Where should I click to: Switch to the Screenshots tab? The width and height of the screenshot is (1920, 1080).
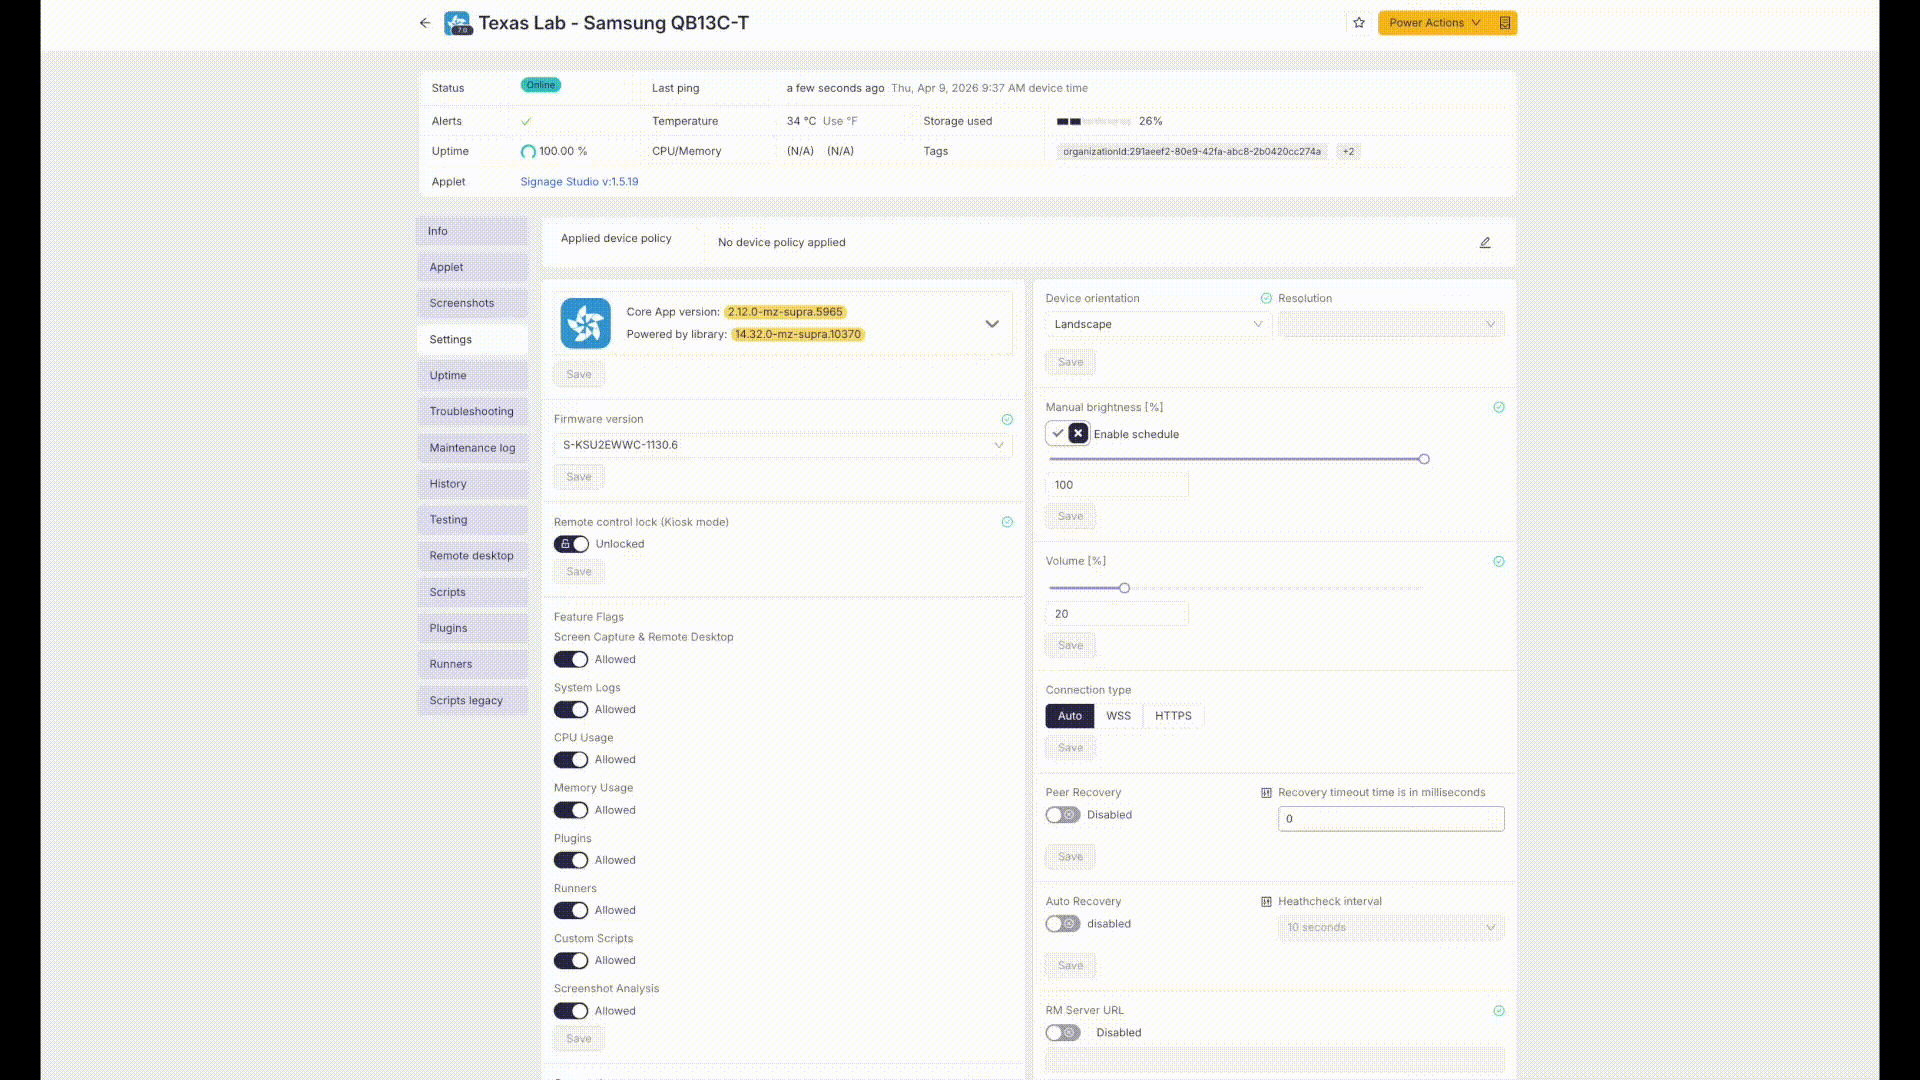[472, 303]
